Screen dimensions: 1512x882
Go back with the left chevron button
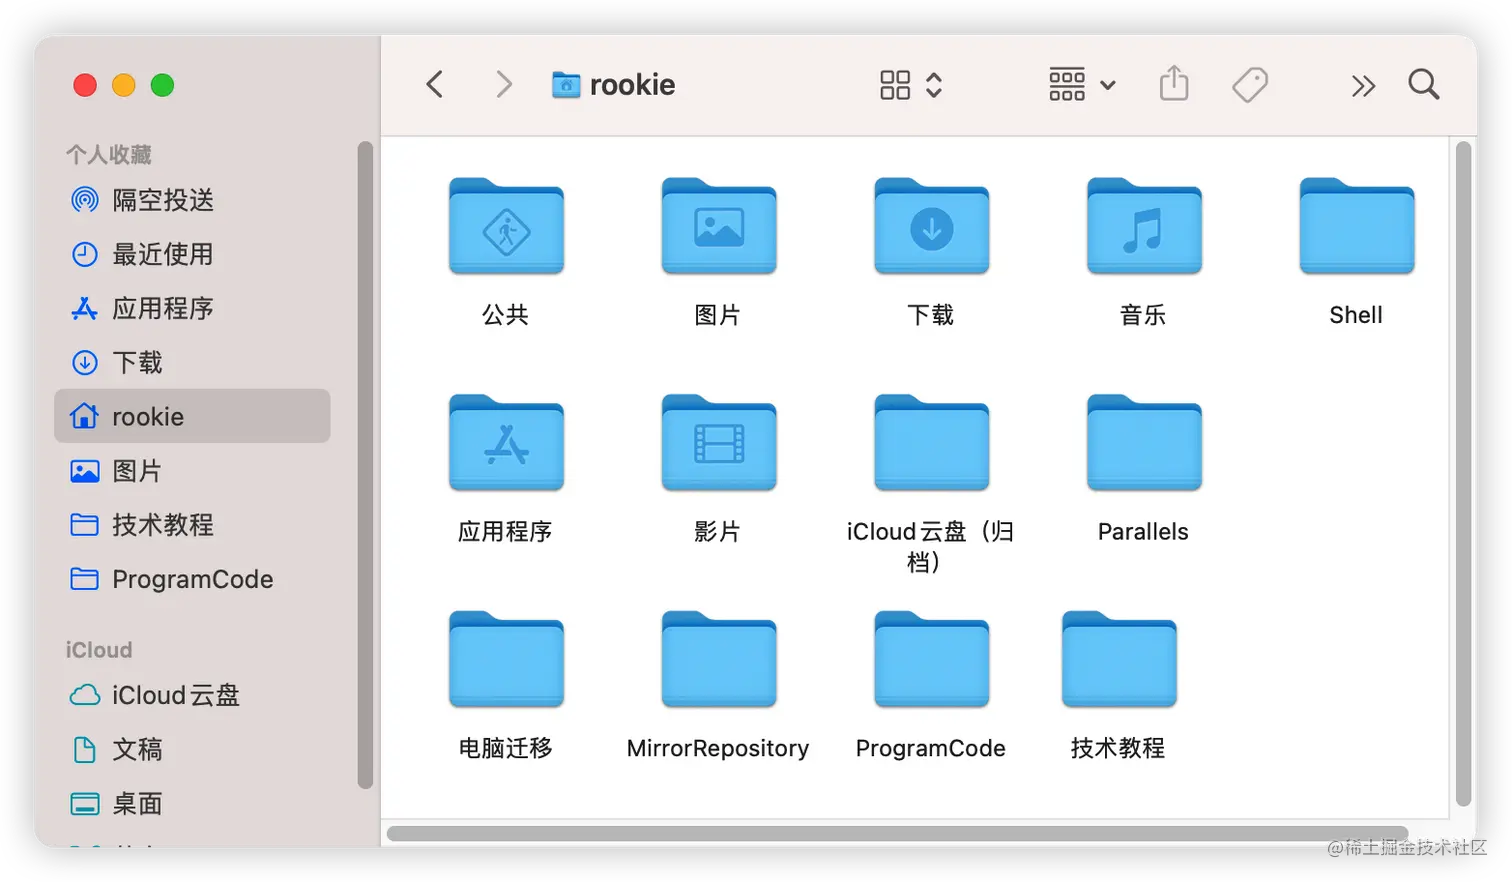[434, 84]
